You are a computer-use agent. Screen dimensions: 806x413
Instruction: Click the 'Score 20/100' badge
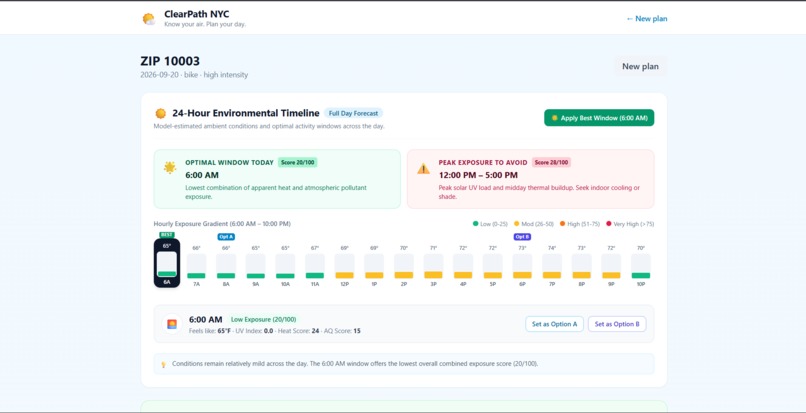point(298,163)
